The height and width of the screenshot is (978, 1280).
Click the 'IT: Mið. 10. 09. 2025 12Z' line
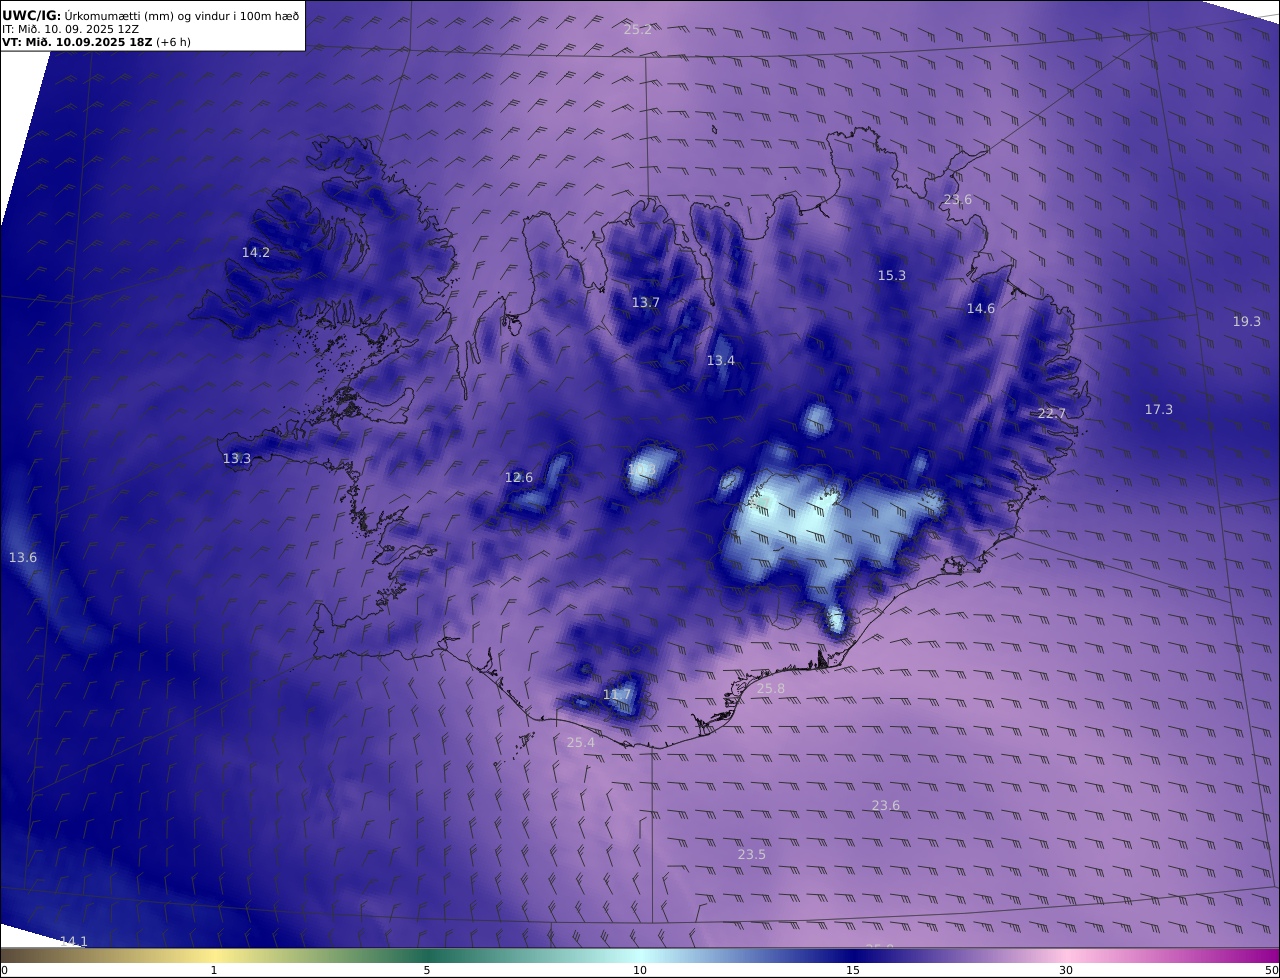click(70, 29)
